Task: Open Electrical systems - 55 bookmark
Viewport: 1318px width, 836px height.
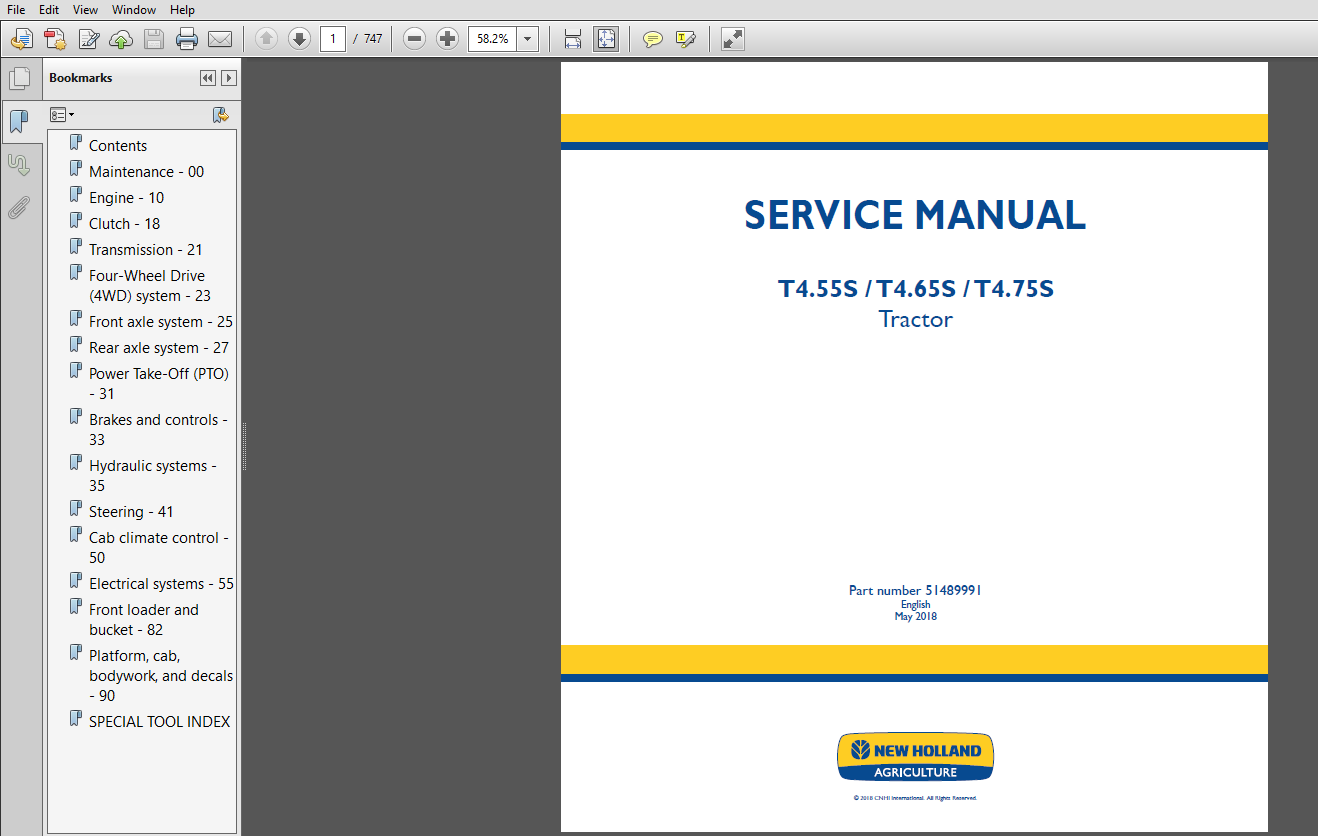Action: (x=161, y=584)
